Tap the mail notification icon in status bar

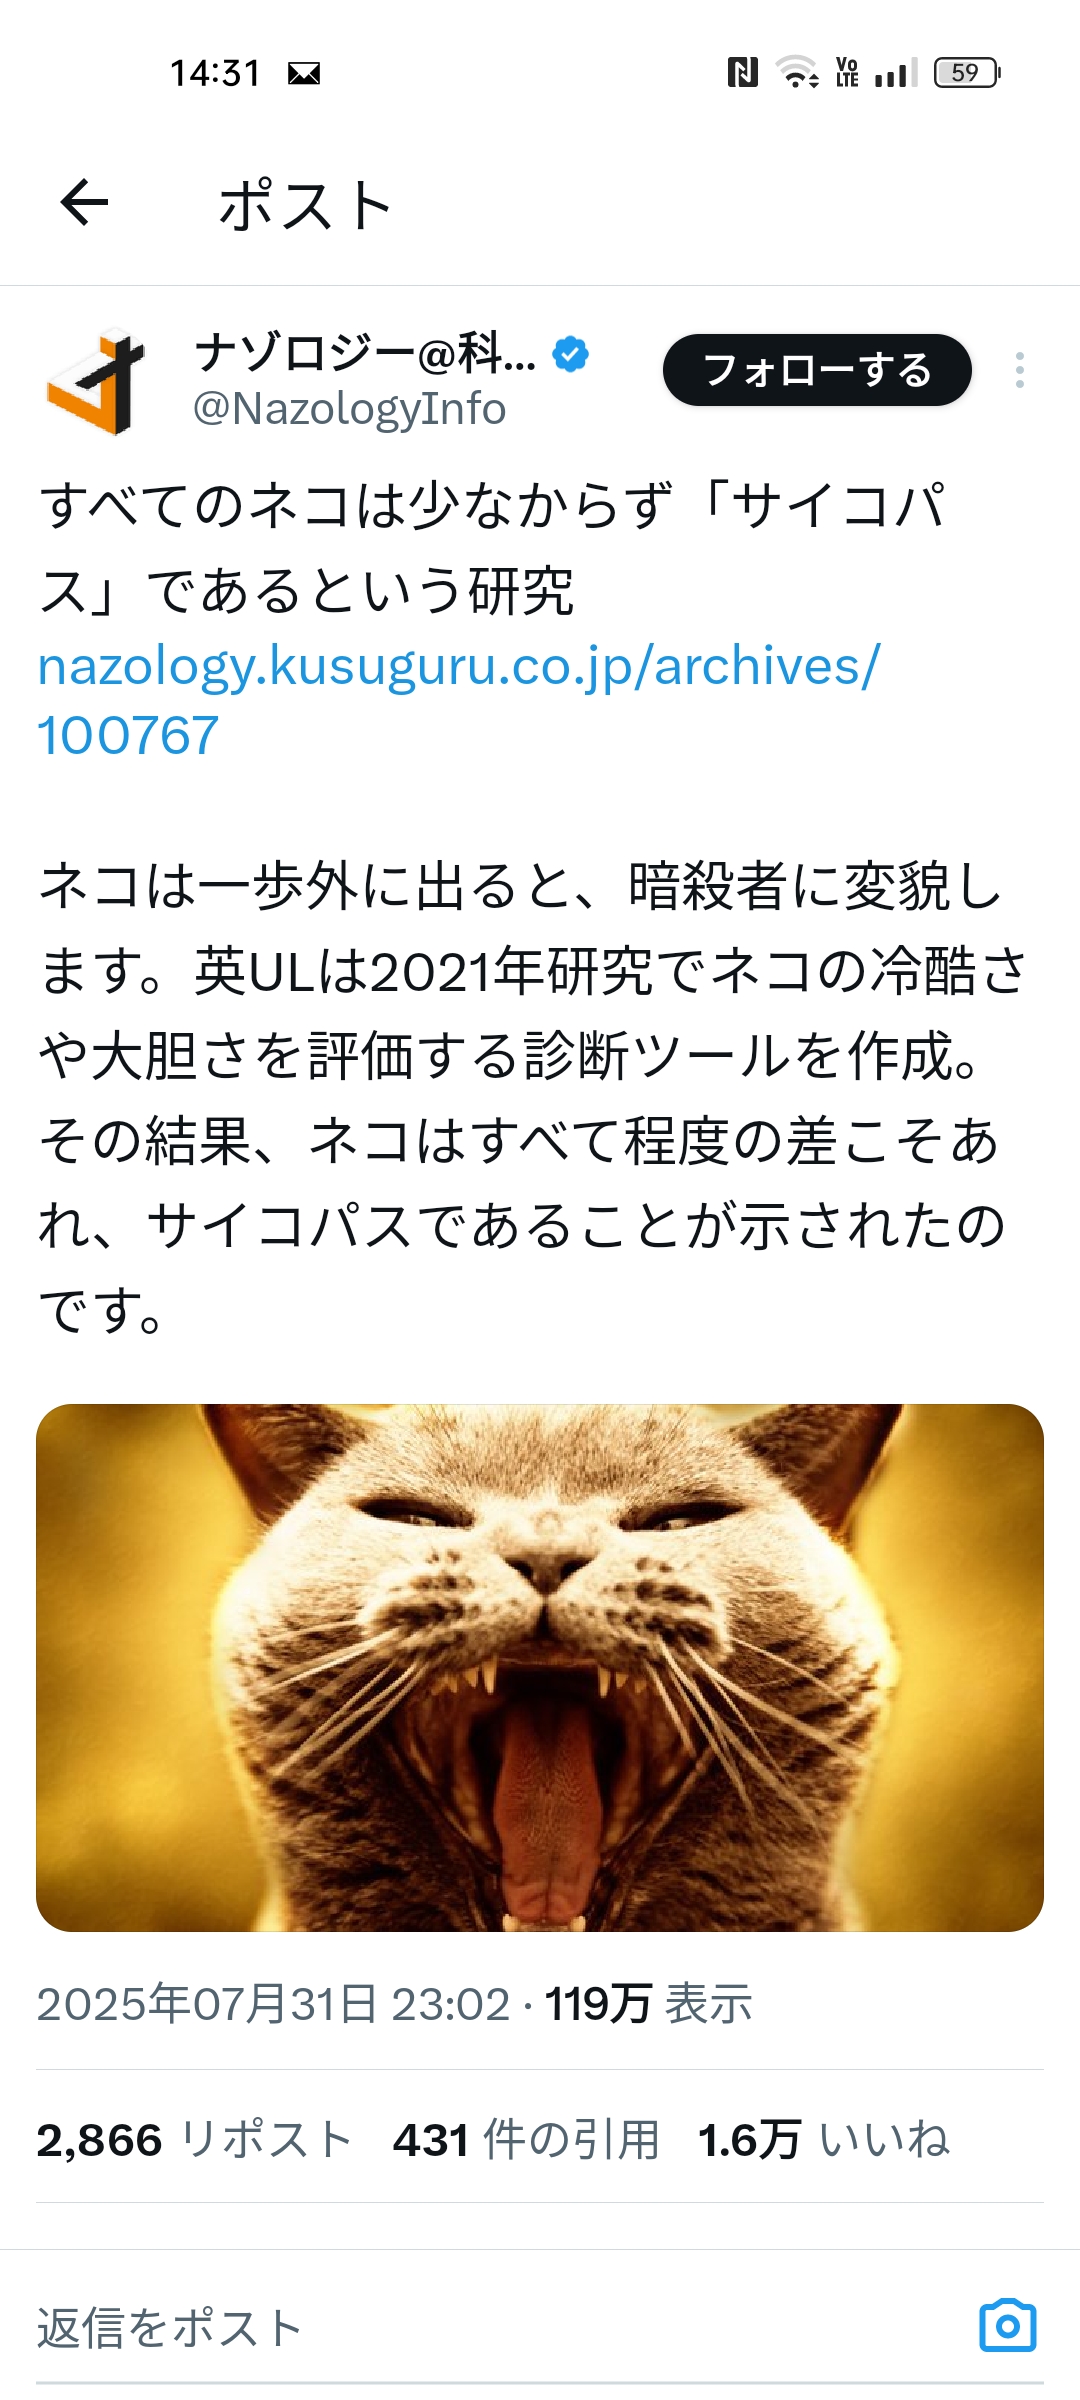pos(304,73)
